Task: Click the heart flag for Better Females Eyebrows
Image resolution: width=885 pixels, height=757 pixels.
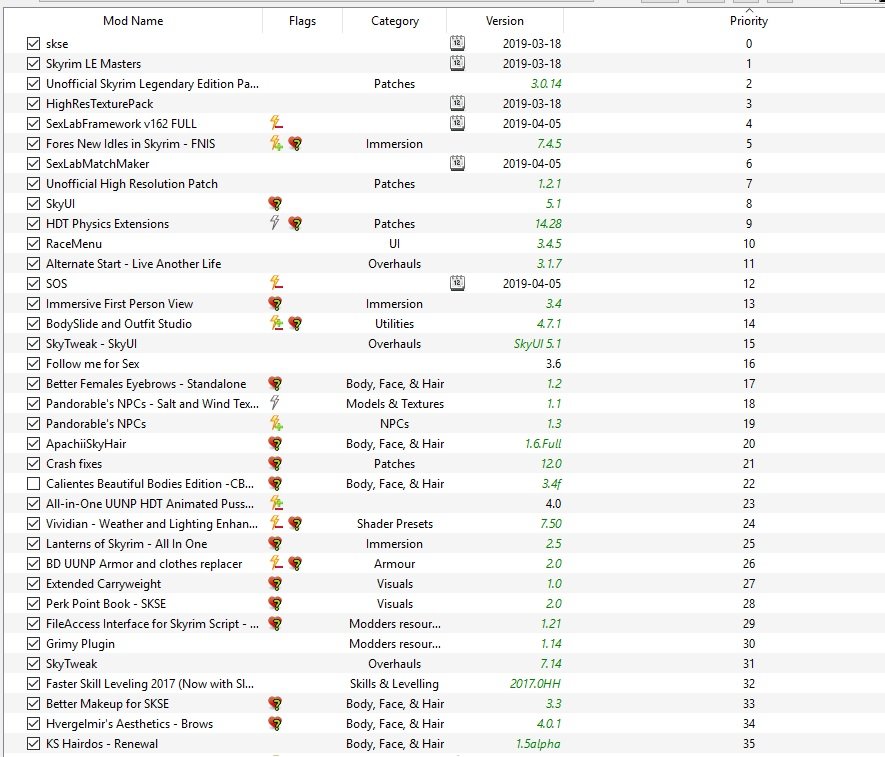Action: tap(275, 384)
